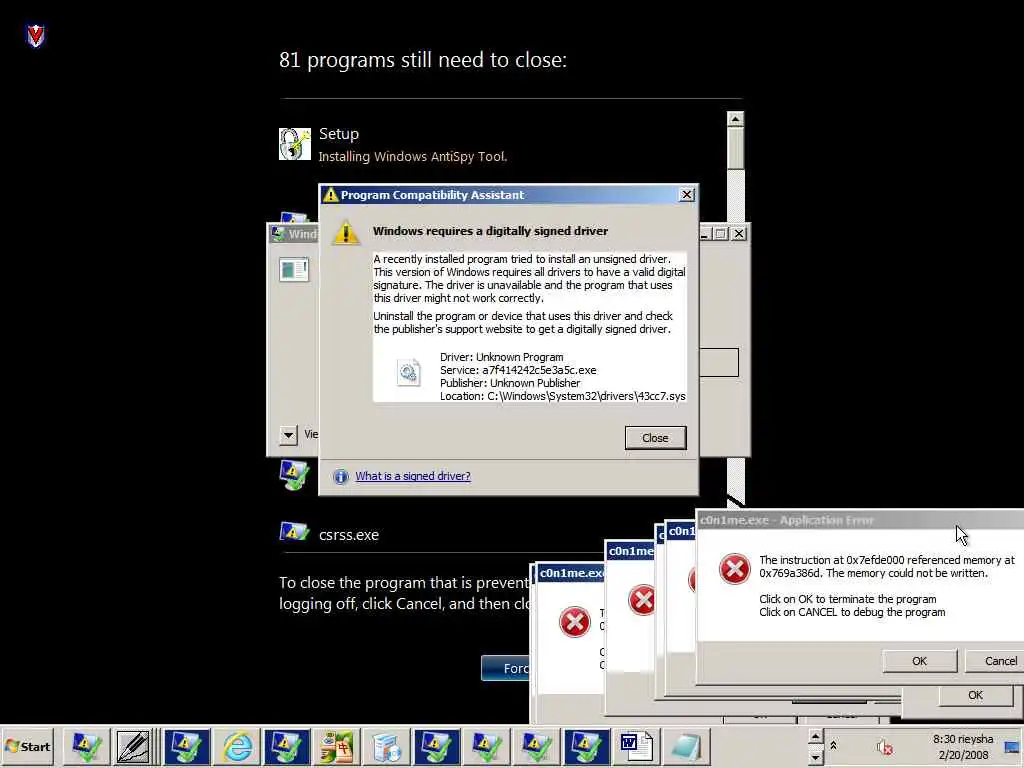Click the taskbar scroll up arrow
This screenshot has height=768, width=1024.
(815, 737)
